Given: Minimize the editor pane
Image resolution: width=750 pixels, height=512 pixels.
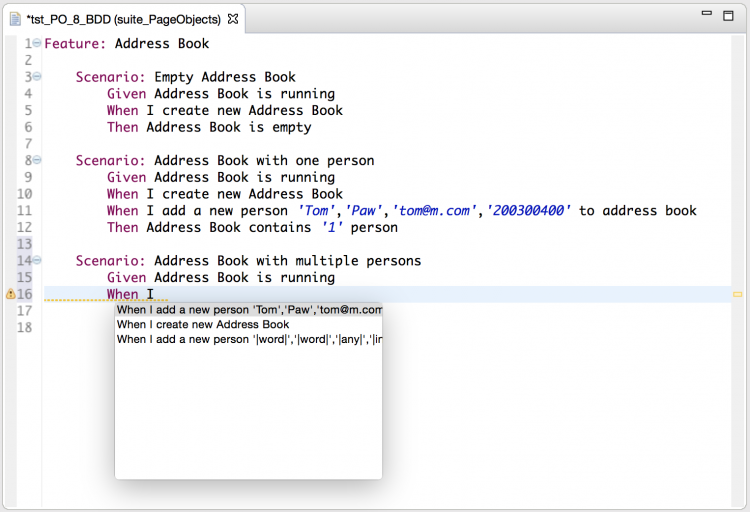Looking at the screenshot, I should (707, 15).
